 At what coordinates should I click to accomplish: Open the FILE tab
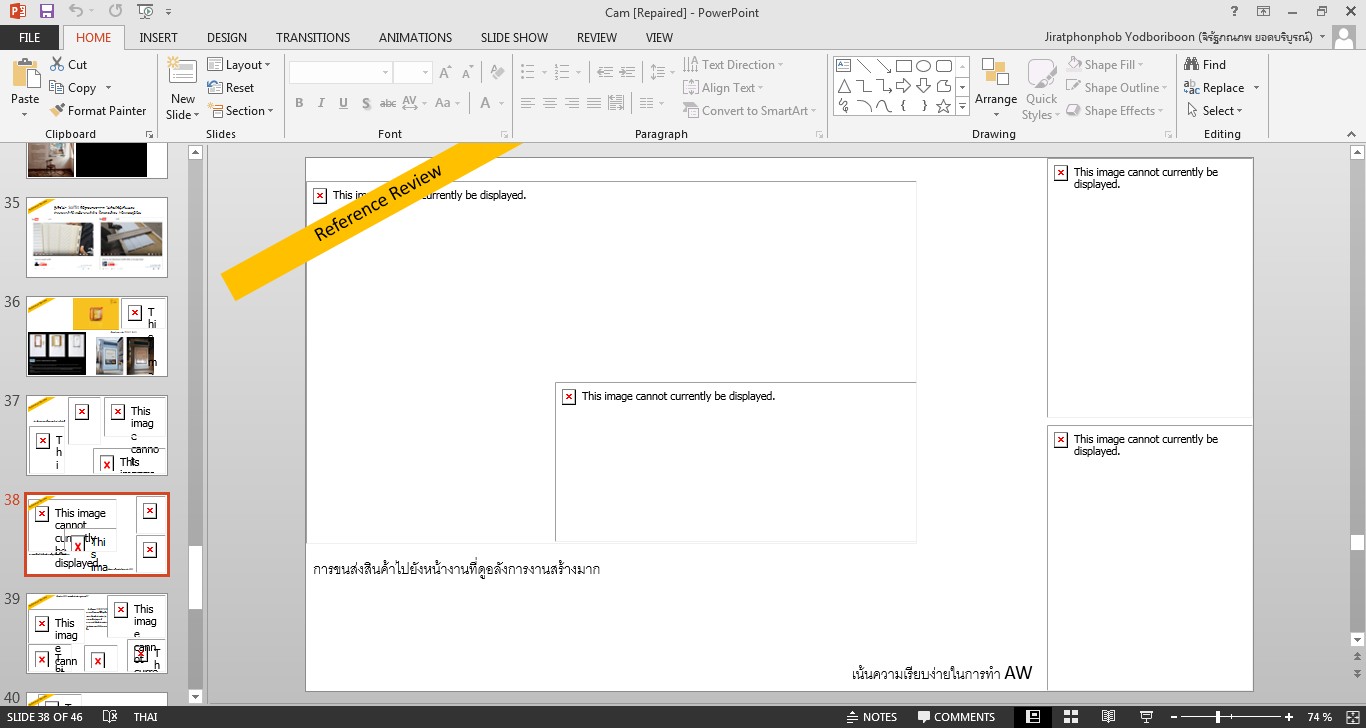(30, 37)
